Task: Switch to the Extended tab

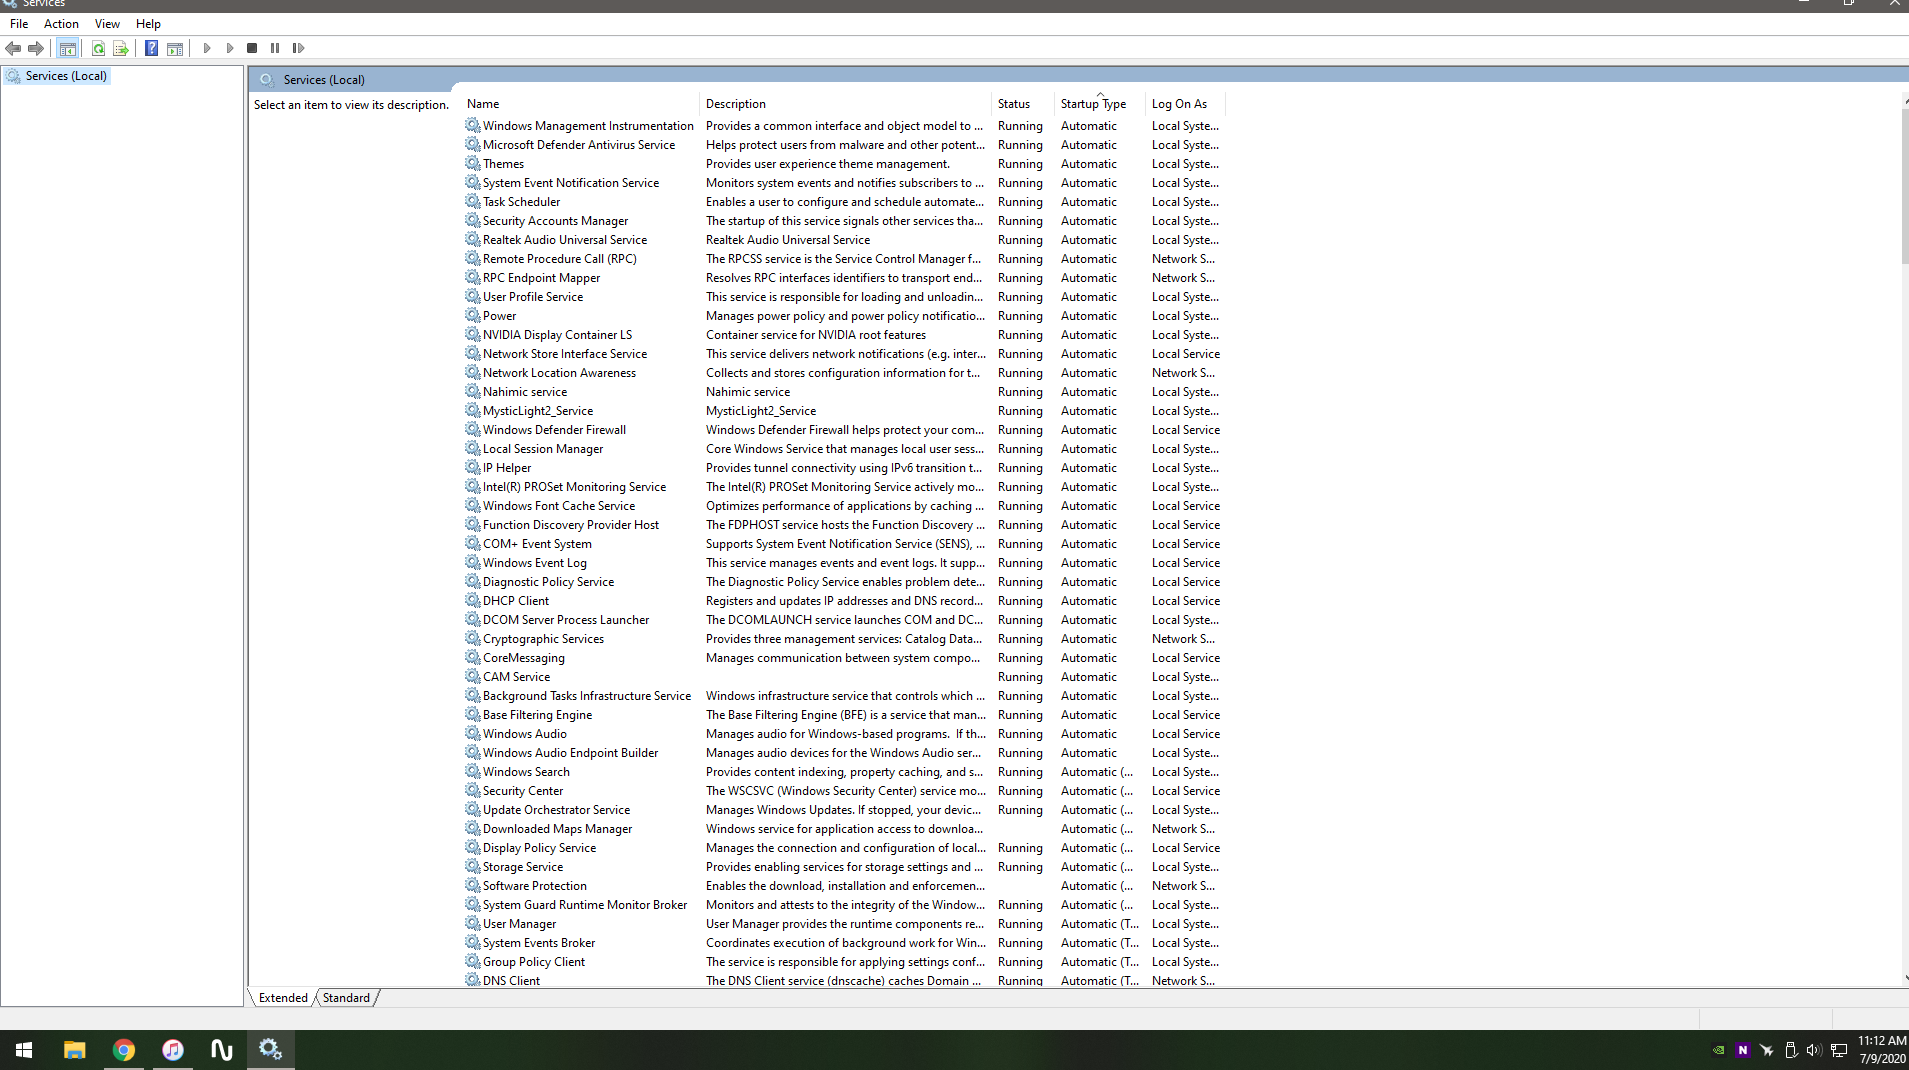Action: click(283, 998)
